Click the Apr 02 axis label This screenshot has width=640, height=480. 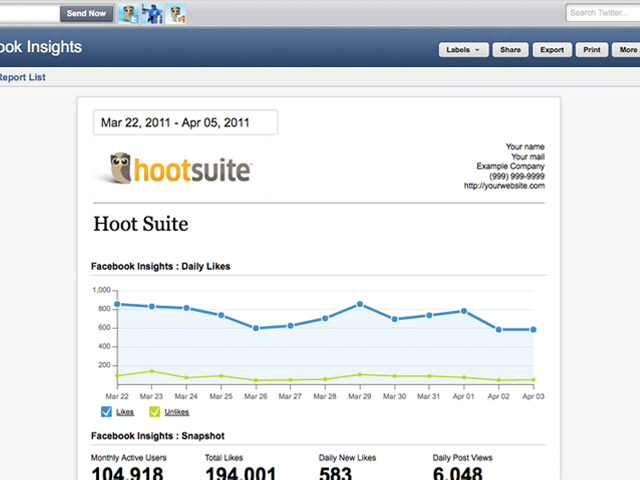(x=498, y=396)
